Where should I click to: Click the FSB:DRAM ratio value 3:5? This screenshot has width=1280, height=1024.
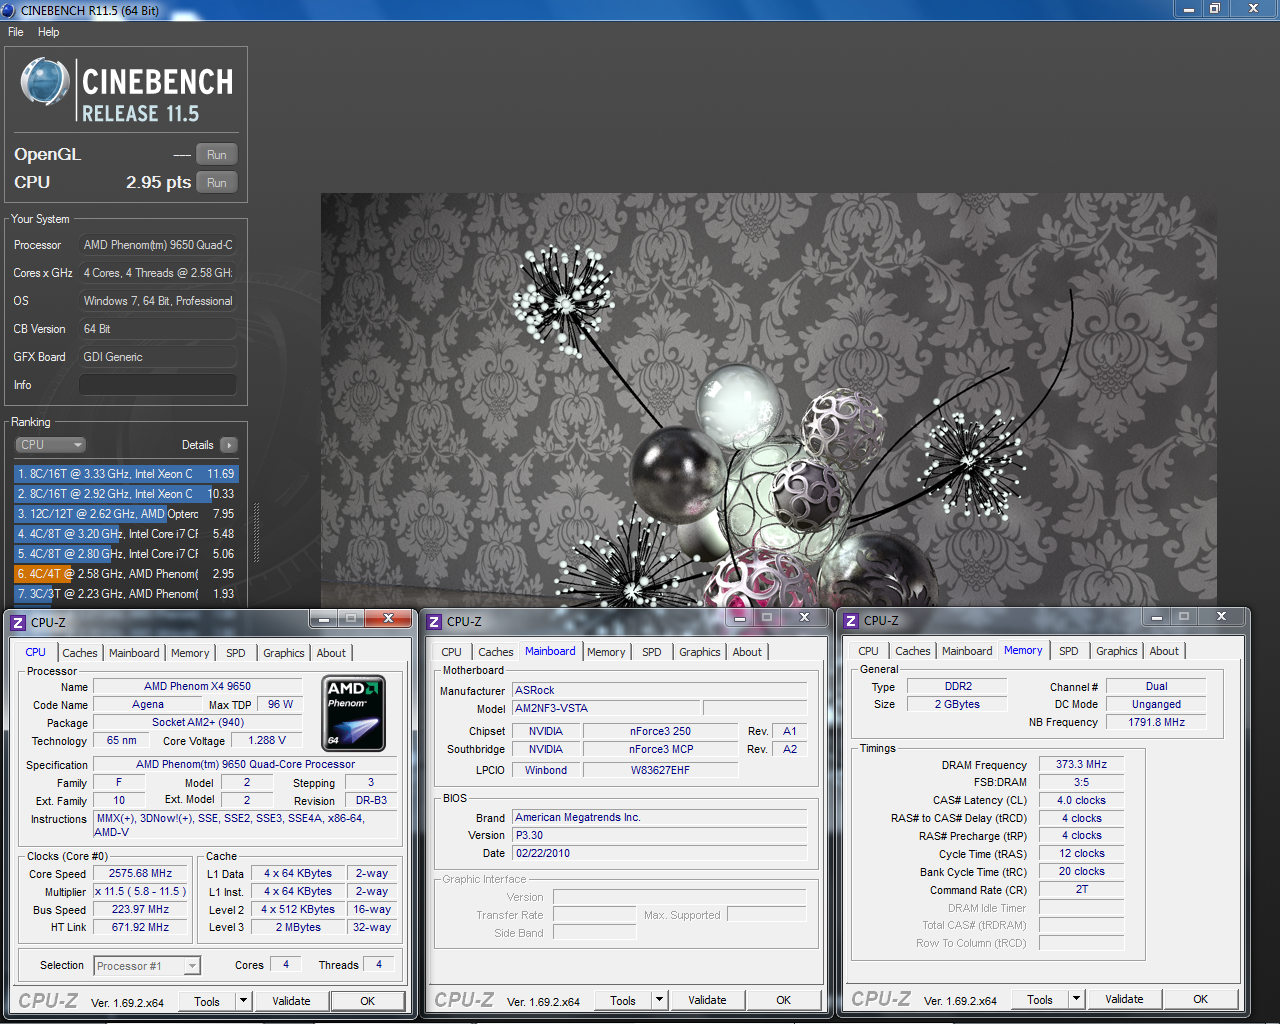[1081, 782]
